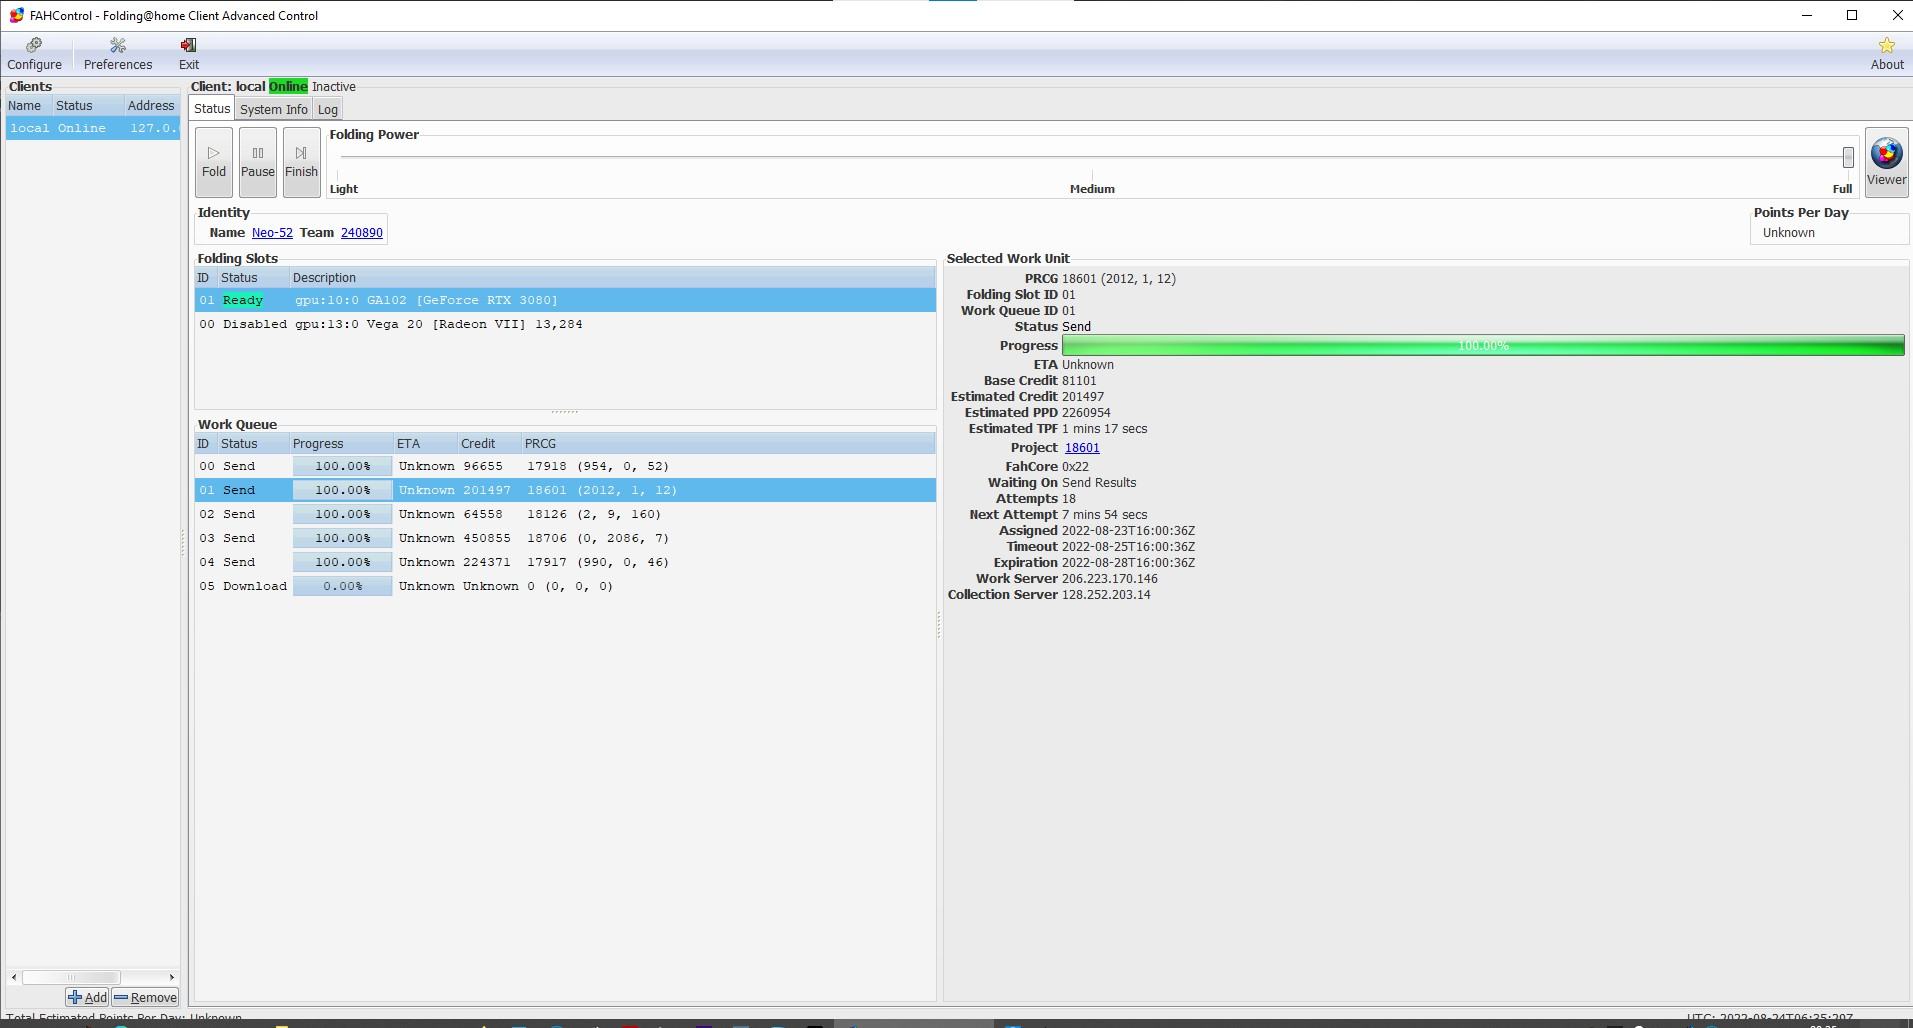Image resolution: width=1913 pixels, height=1028 pixels.
Task: Open team 240890 link
Action: (x=361, y=232)
